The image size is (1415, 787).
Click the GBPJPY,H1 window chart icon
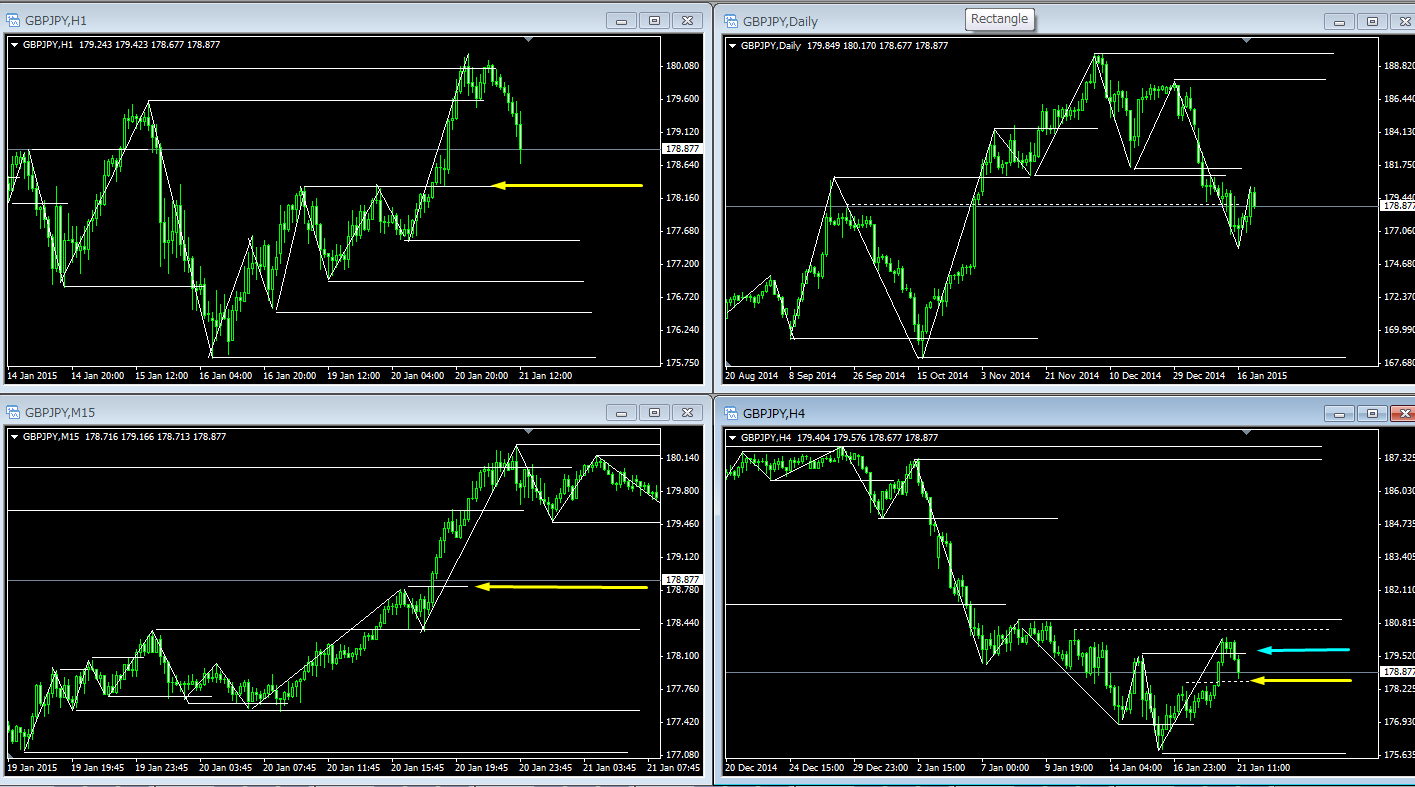14,21
